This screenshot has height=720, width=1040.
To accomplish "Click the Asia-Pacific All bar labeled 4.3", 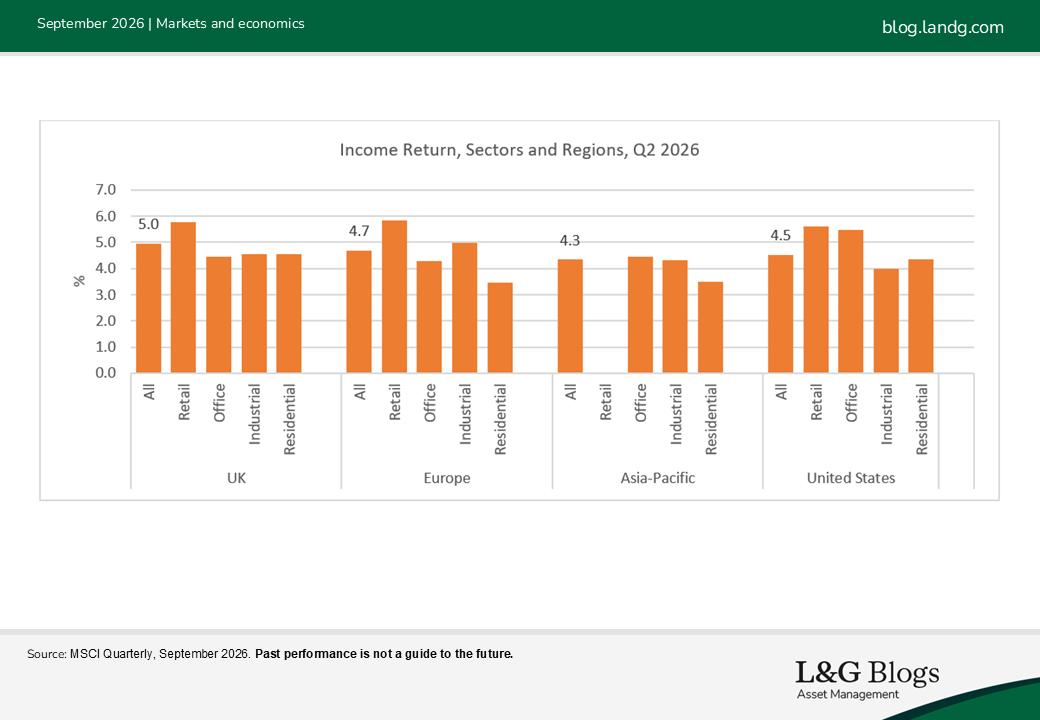I will tap(570, 316).
